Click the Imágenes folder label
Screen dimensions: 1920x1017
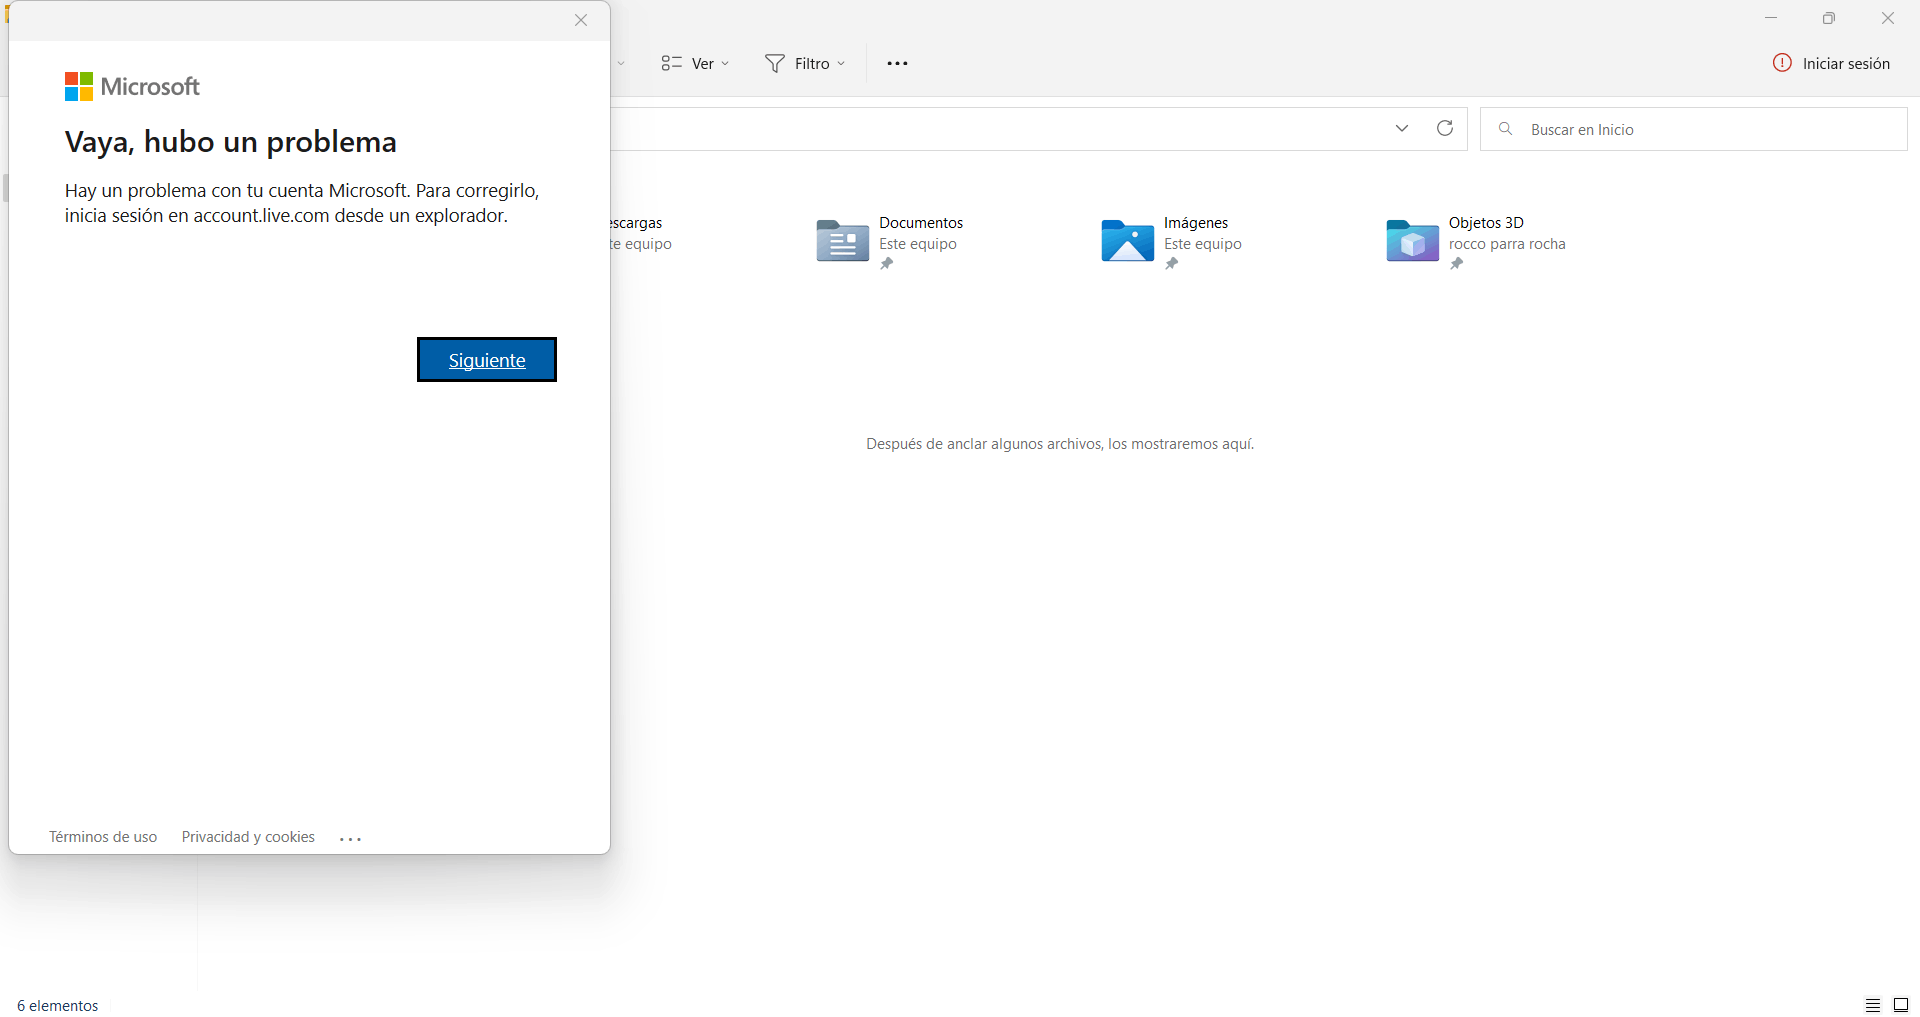(x=1196, y=223)
